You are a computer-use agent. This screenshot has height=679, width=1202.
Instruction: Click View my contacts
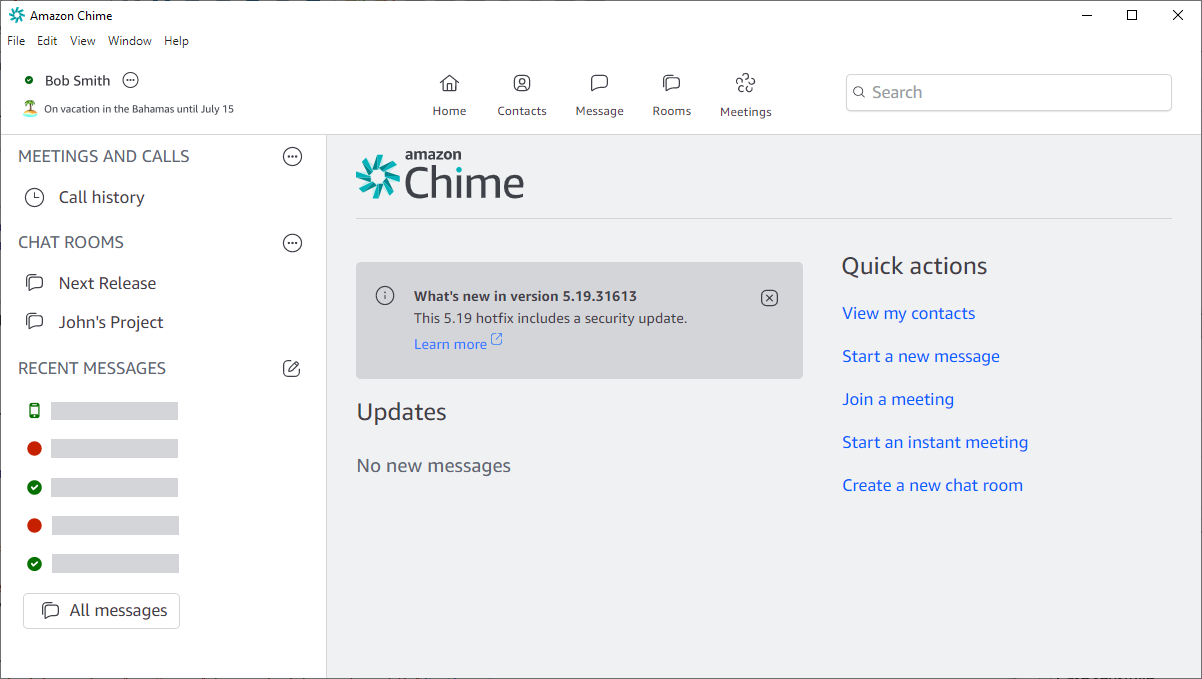pyautogui.click(x=908, y=313)
